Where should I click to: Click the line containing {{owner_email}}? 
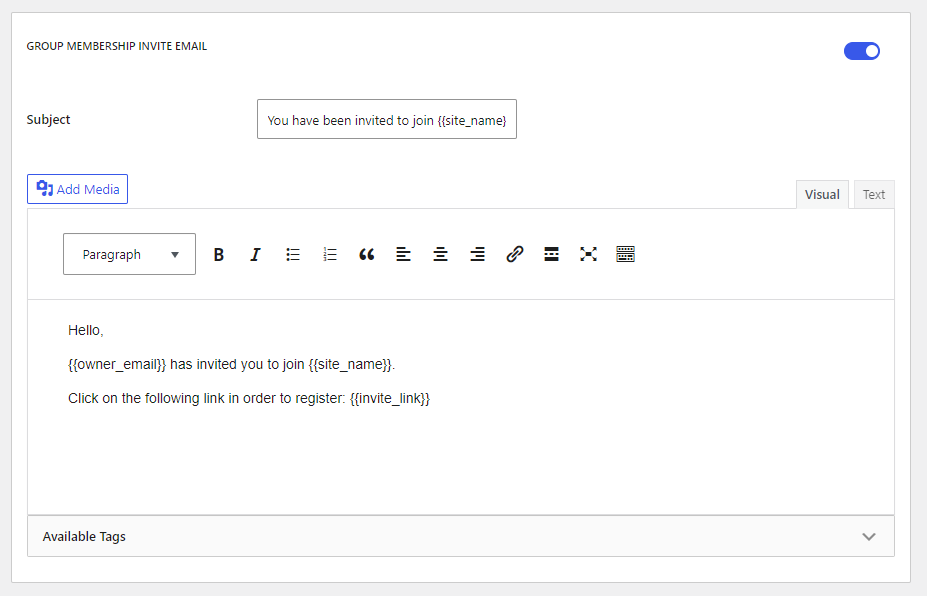[231, 364]
